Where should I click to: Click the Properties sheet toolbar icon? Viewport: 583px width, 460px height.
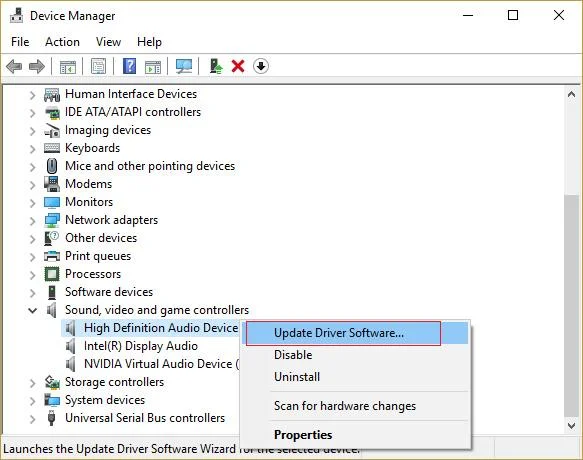(x=98, y=67)
